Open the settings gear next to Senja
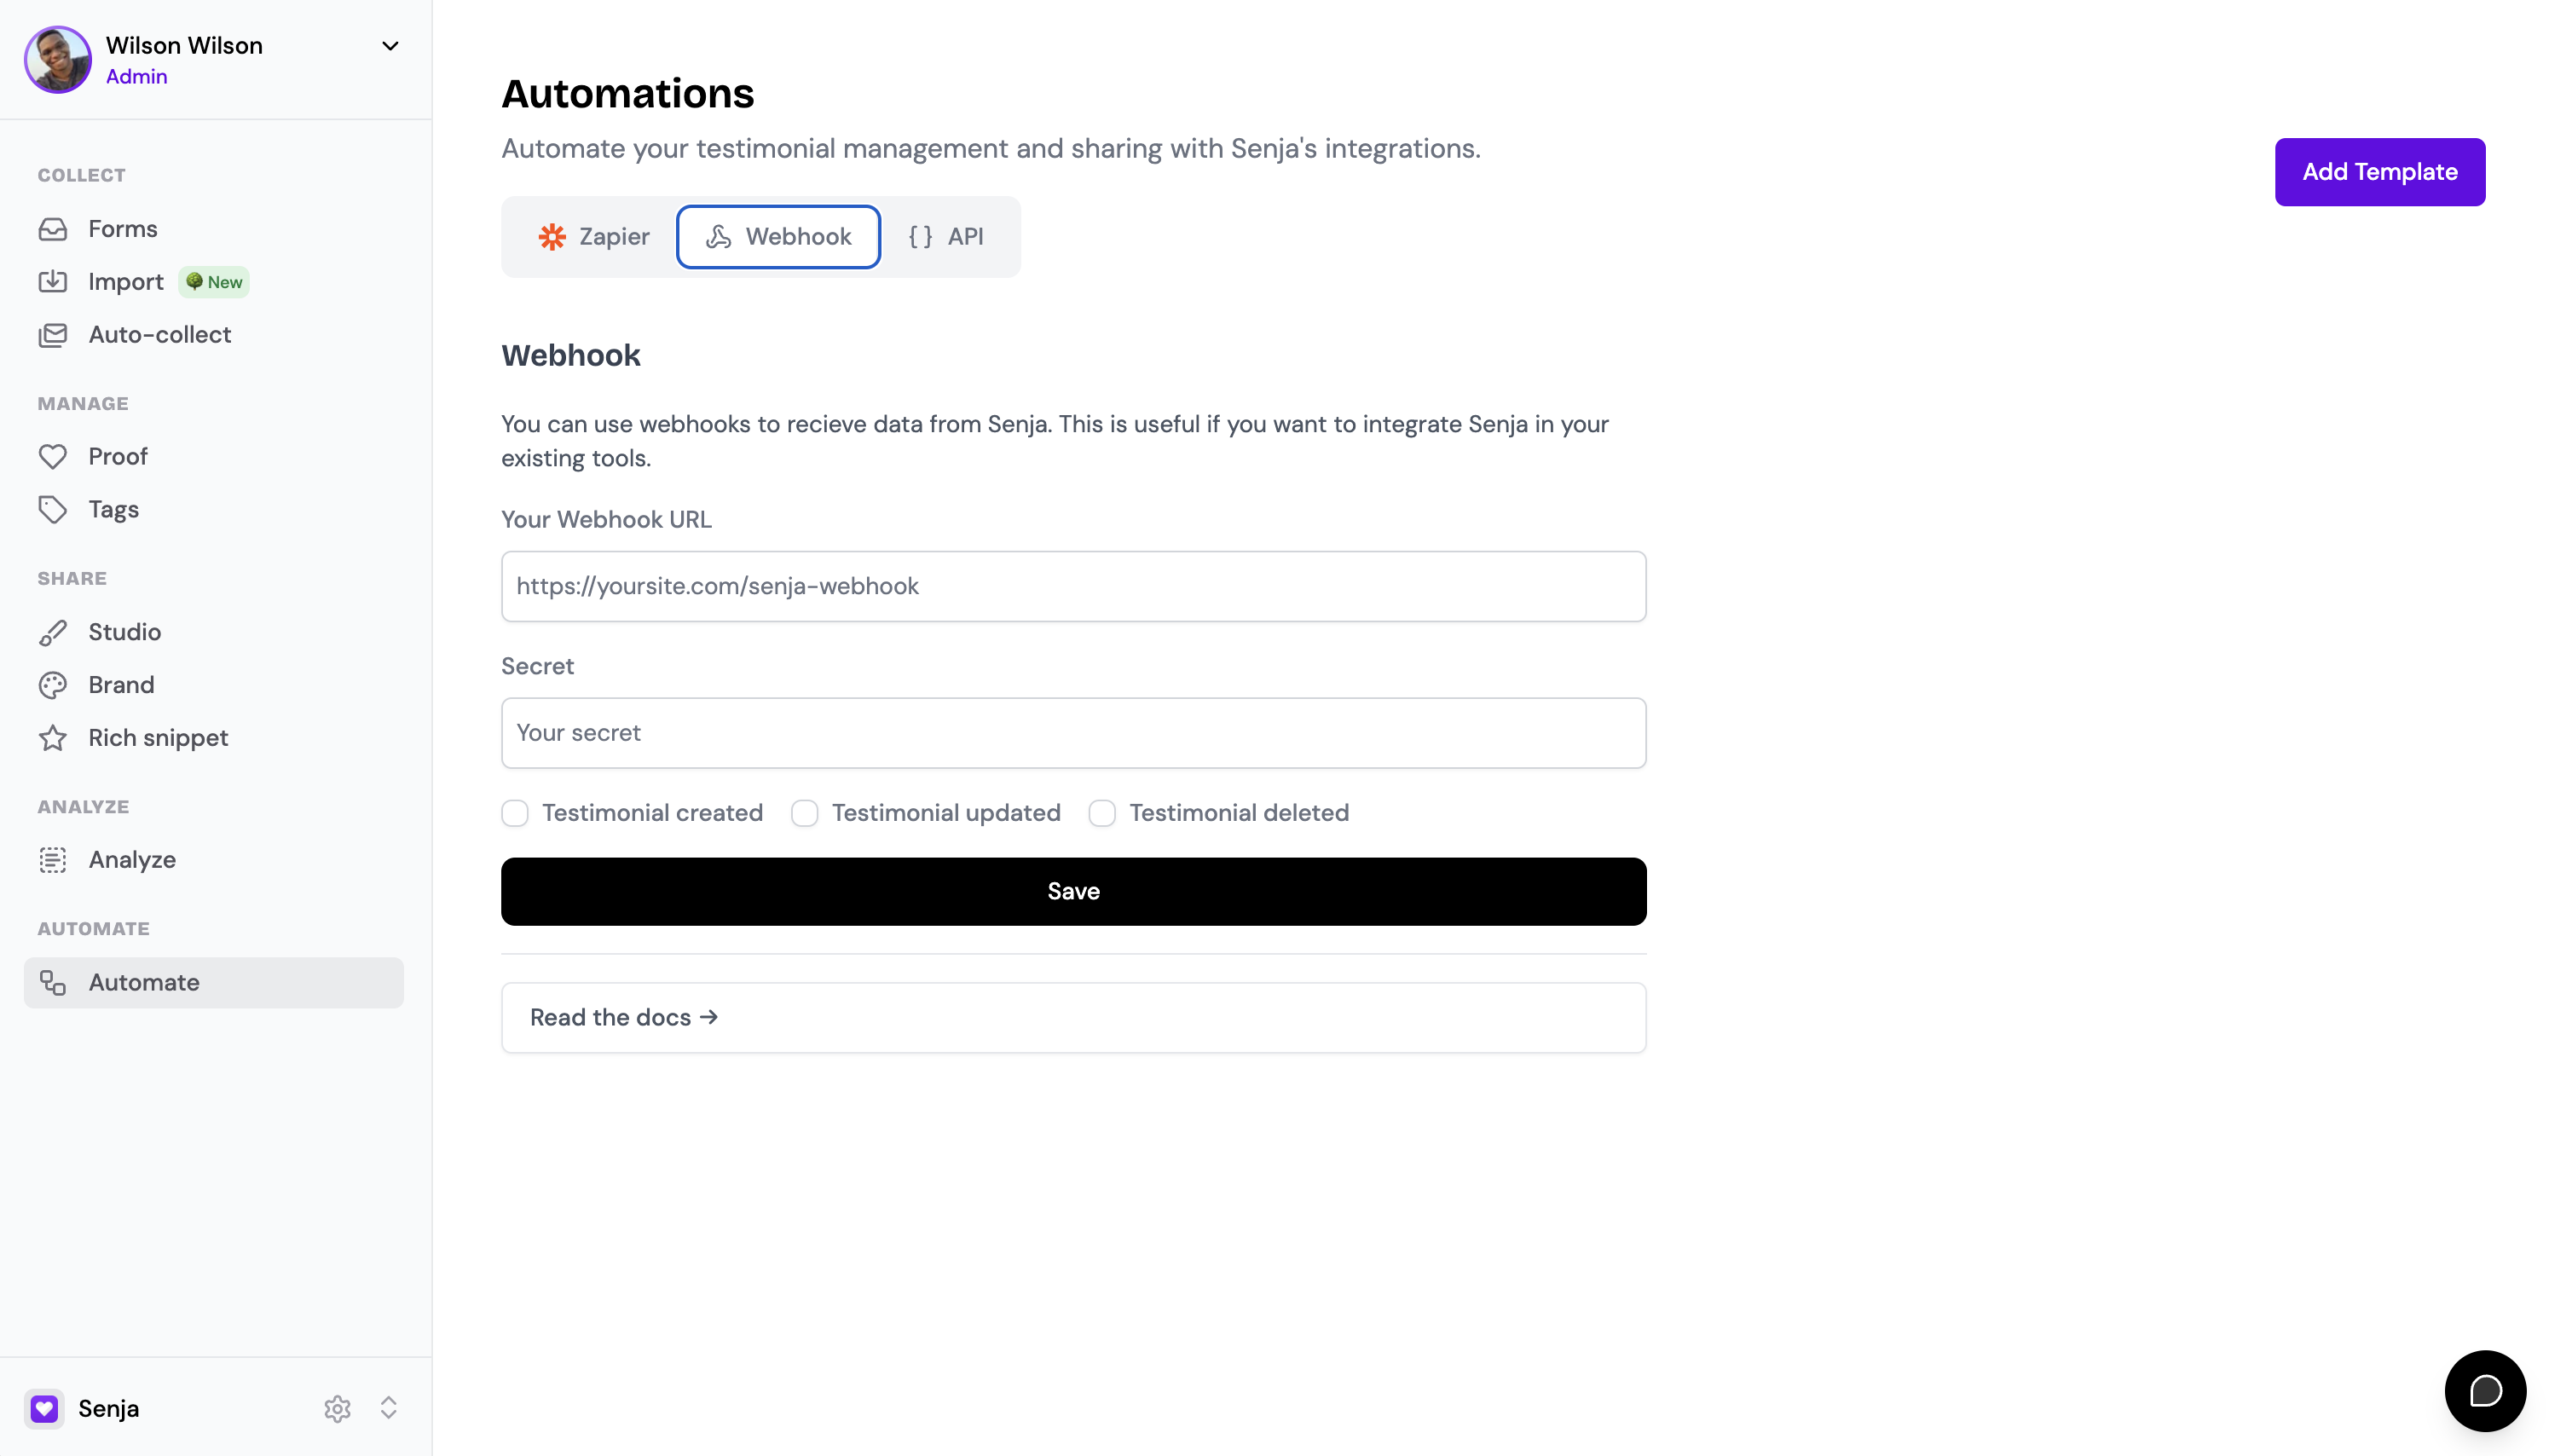Screen dimensions: 2549x1456 337,1408
